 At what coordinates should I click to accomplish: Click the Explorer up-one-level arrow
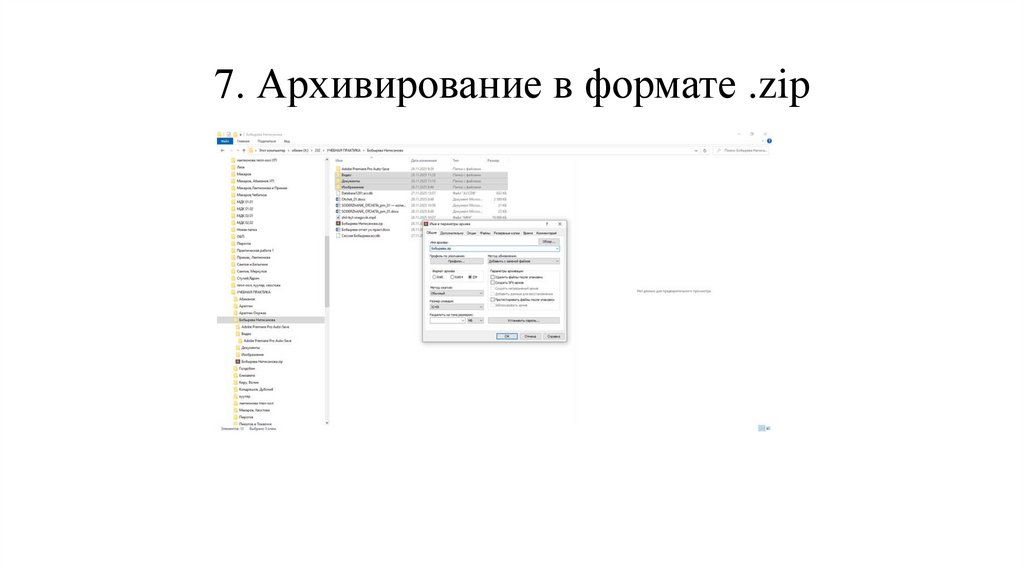coord(244,151)
